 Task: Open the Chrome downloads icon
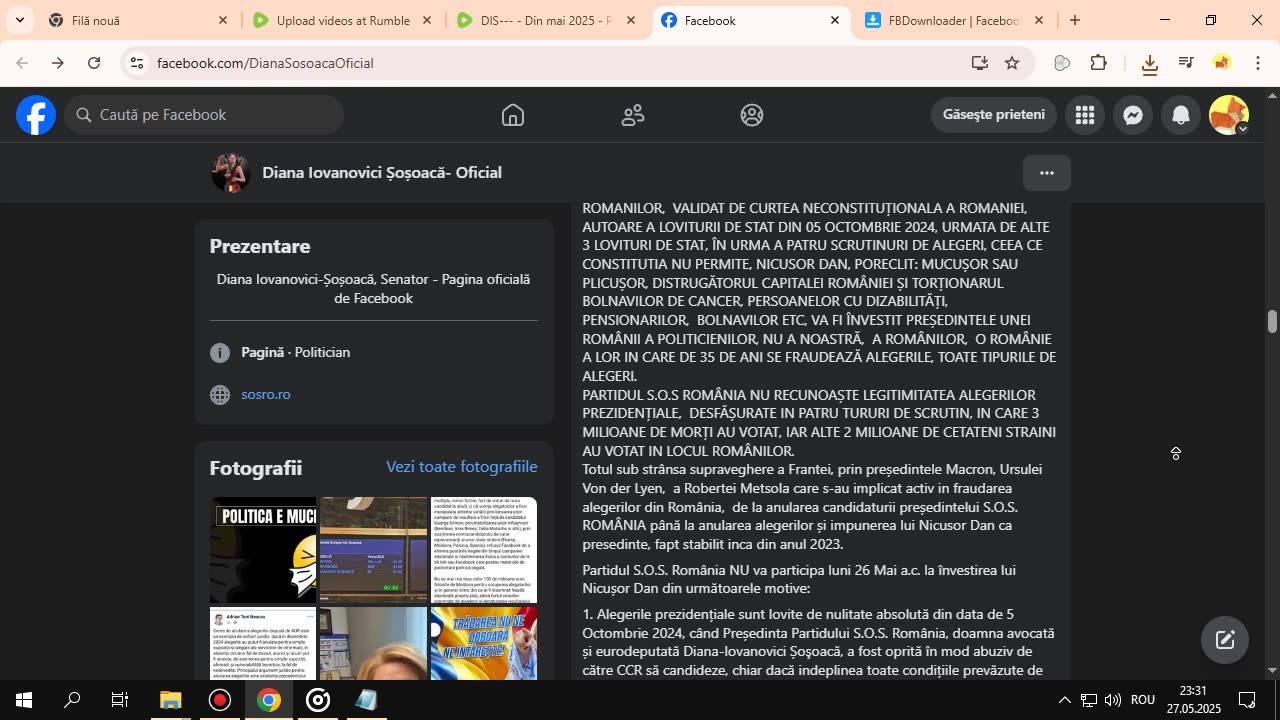coord(1149,64)
